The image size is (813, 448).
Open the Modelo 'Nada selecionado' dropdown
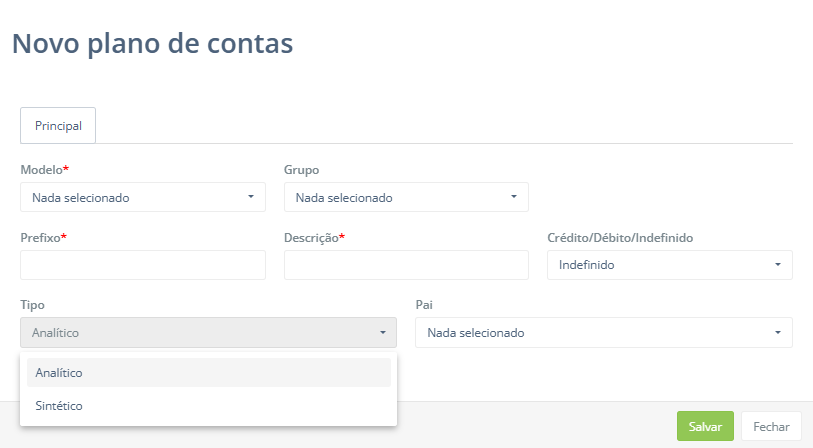142,197
